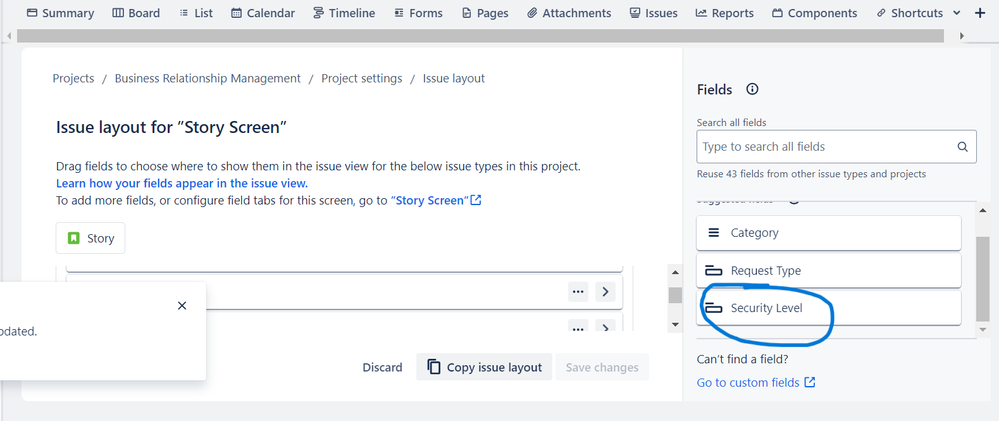Switch to the Forms tab

418,13
